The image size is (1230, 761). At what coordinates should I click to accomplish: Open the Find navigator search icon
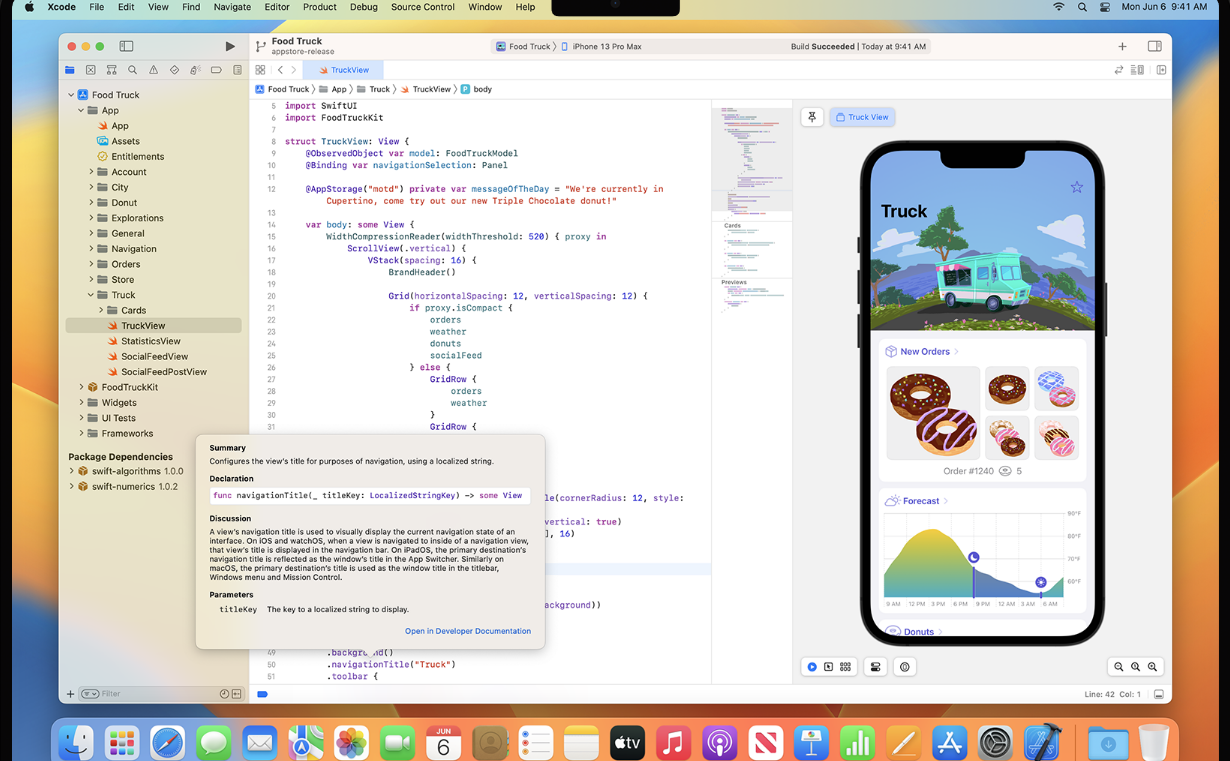coord(132,70)
